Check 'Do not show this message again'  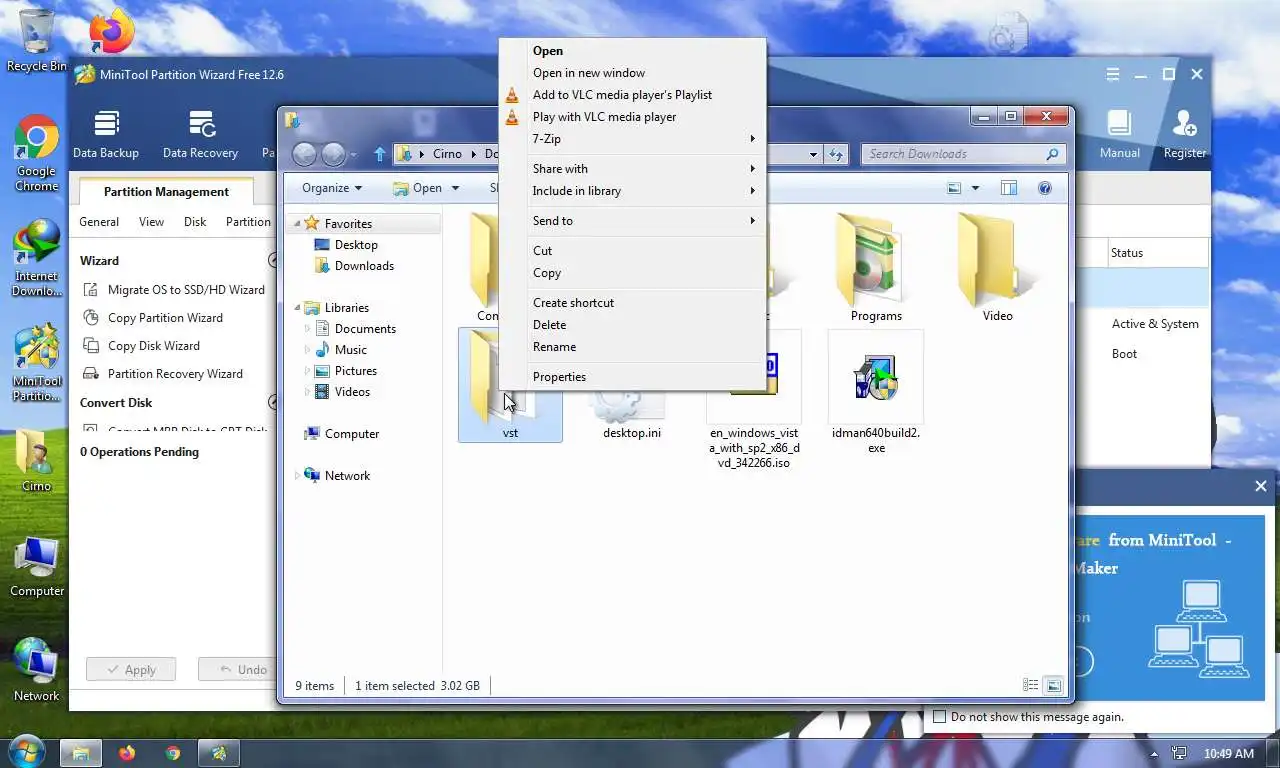click(939, 716)
